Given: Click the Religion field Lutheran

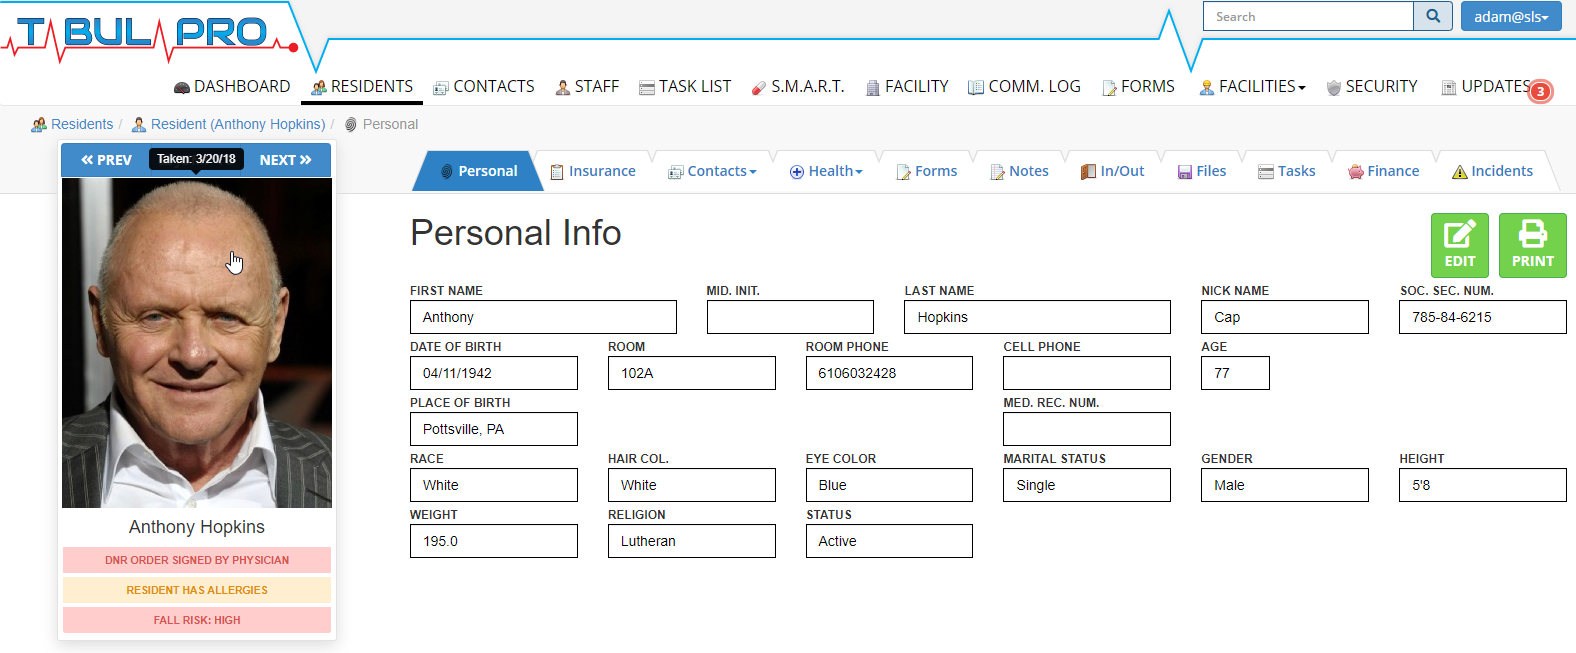Looking at the screenshot, I should 692,541.
